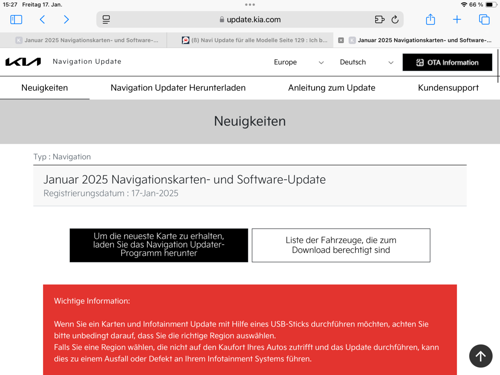Tap the 15:27 clock in status bar
Image resolution: width=500 pixels, height=375 pixels.
point(10,5)
